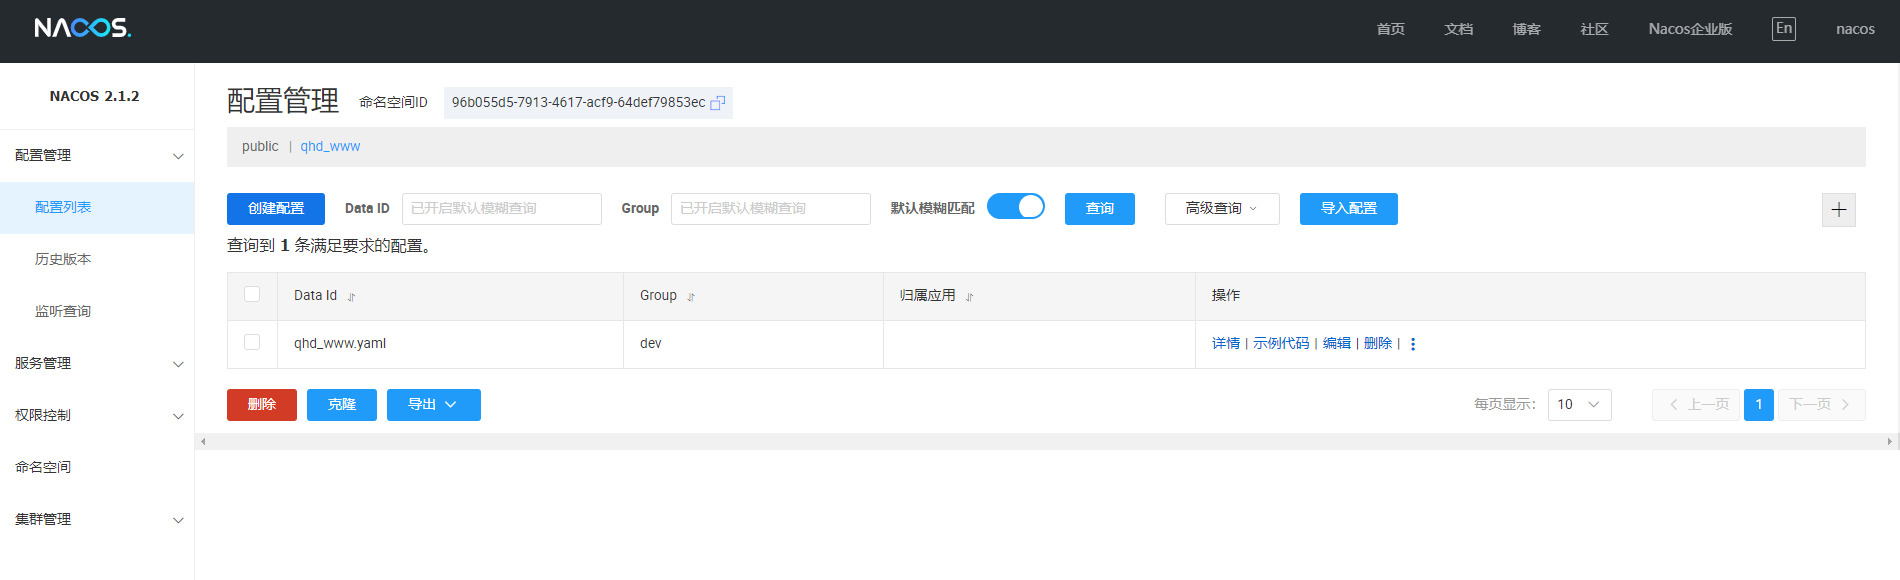Open the 高级查询 dropdown

(x=1222, y=209)
